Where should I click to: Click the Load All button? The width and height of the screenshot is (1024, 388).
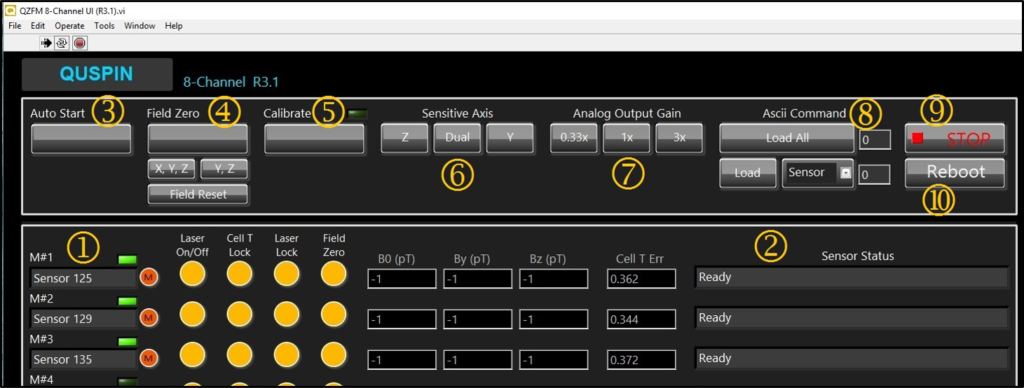787,138
